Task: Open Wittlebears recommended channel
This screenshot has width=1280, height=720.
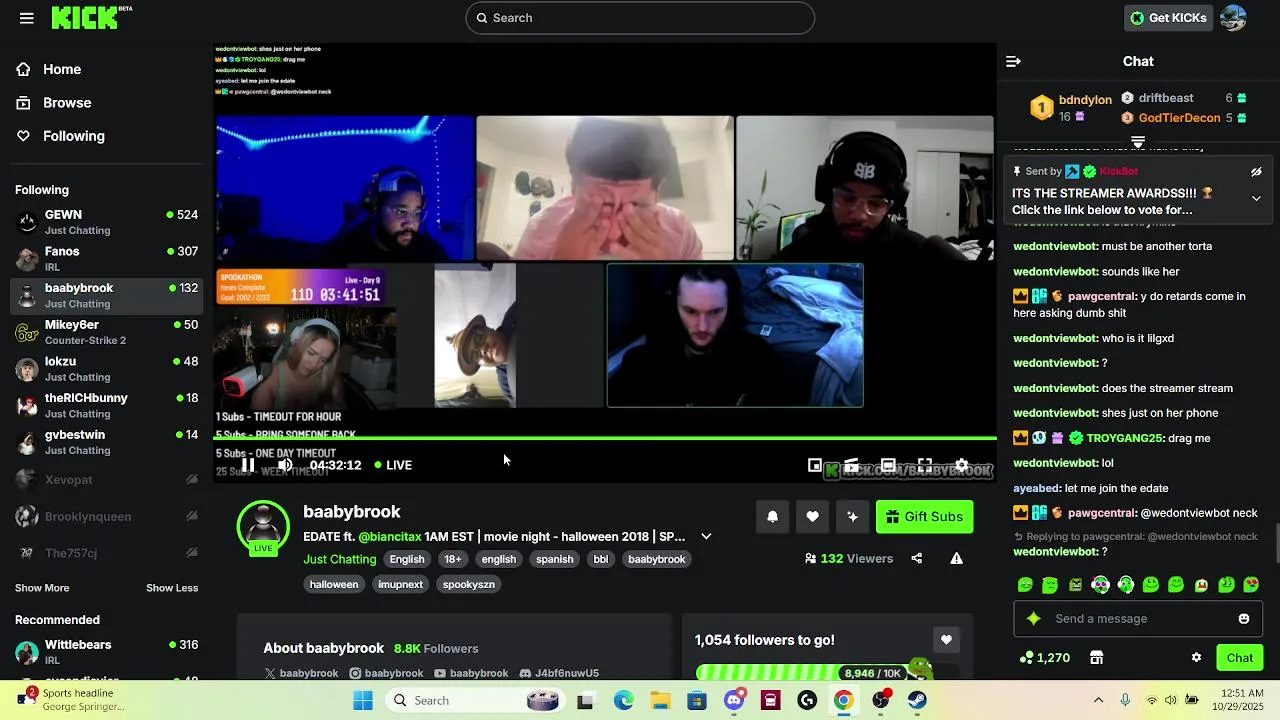Action: (x=106, y=652)
